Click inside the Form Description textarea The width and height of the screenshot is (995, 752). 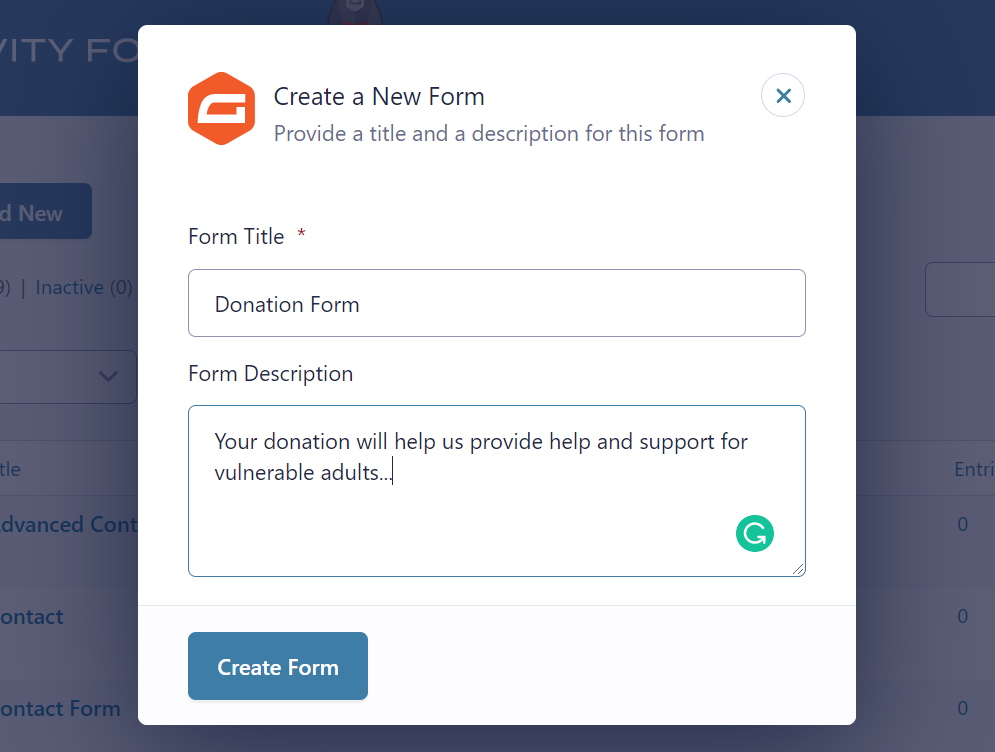coord(497,491)
